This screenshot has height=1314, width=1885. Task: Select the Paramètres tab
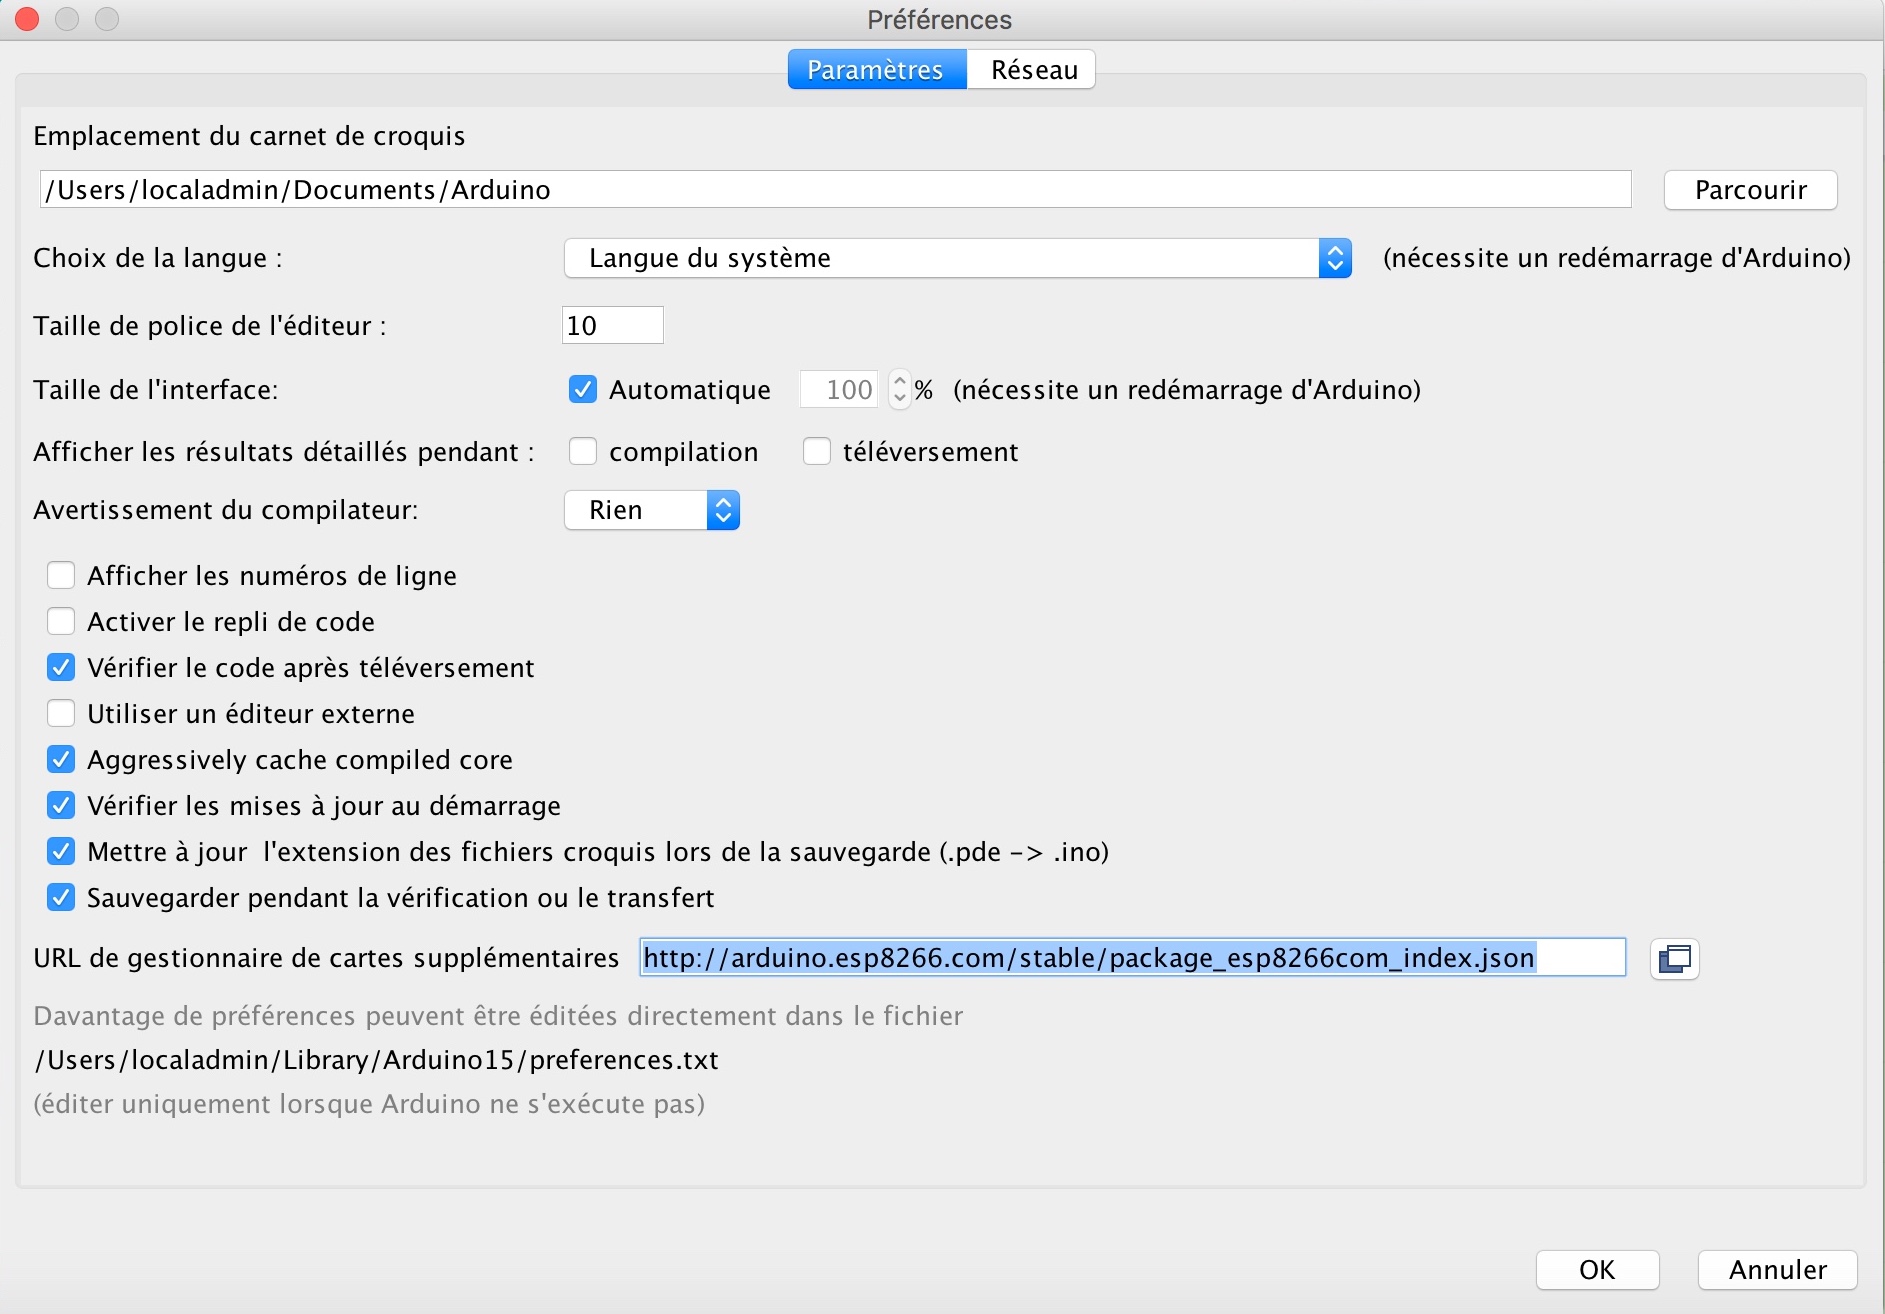tap(875, 70)
